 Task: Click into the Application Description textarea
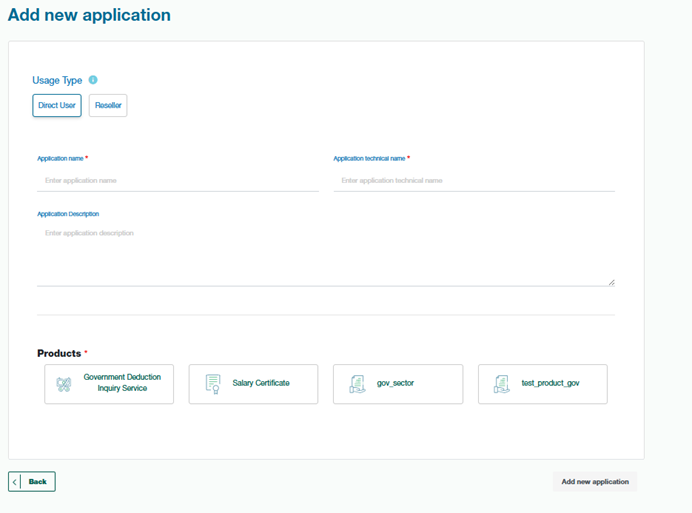tap(325, 254)
